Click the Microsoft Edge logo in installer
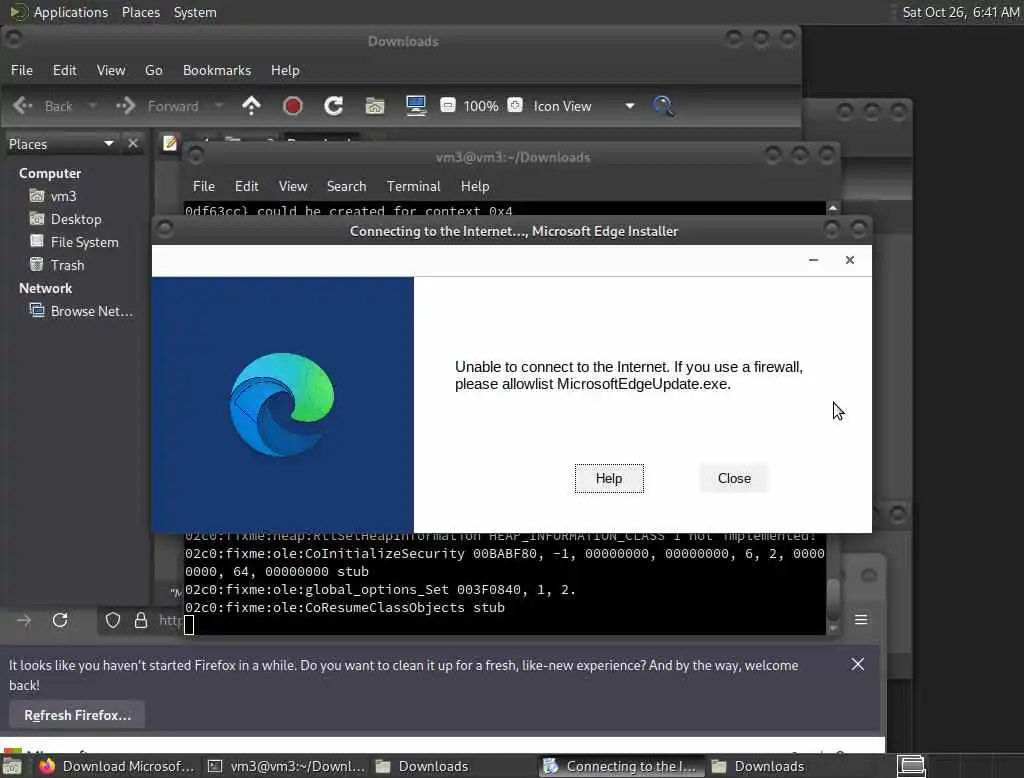Viewport: 1024px width, 778px height. [282, 405]
